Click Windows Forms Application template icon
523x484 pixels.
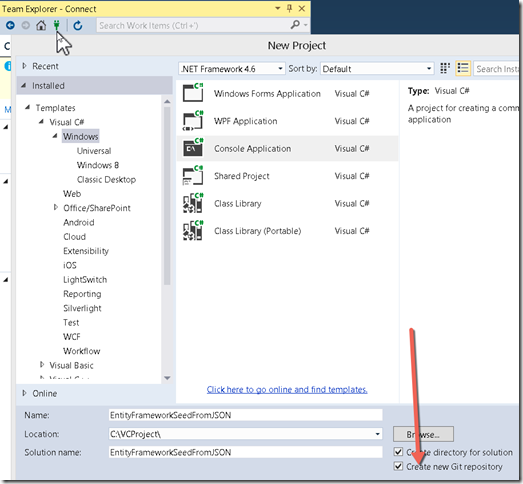click(193, 93)
